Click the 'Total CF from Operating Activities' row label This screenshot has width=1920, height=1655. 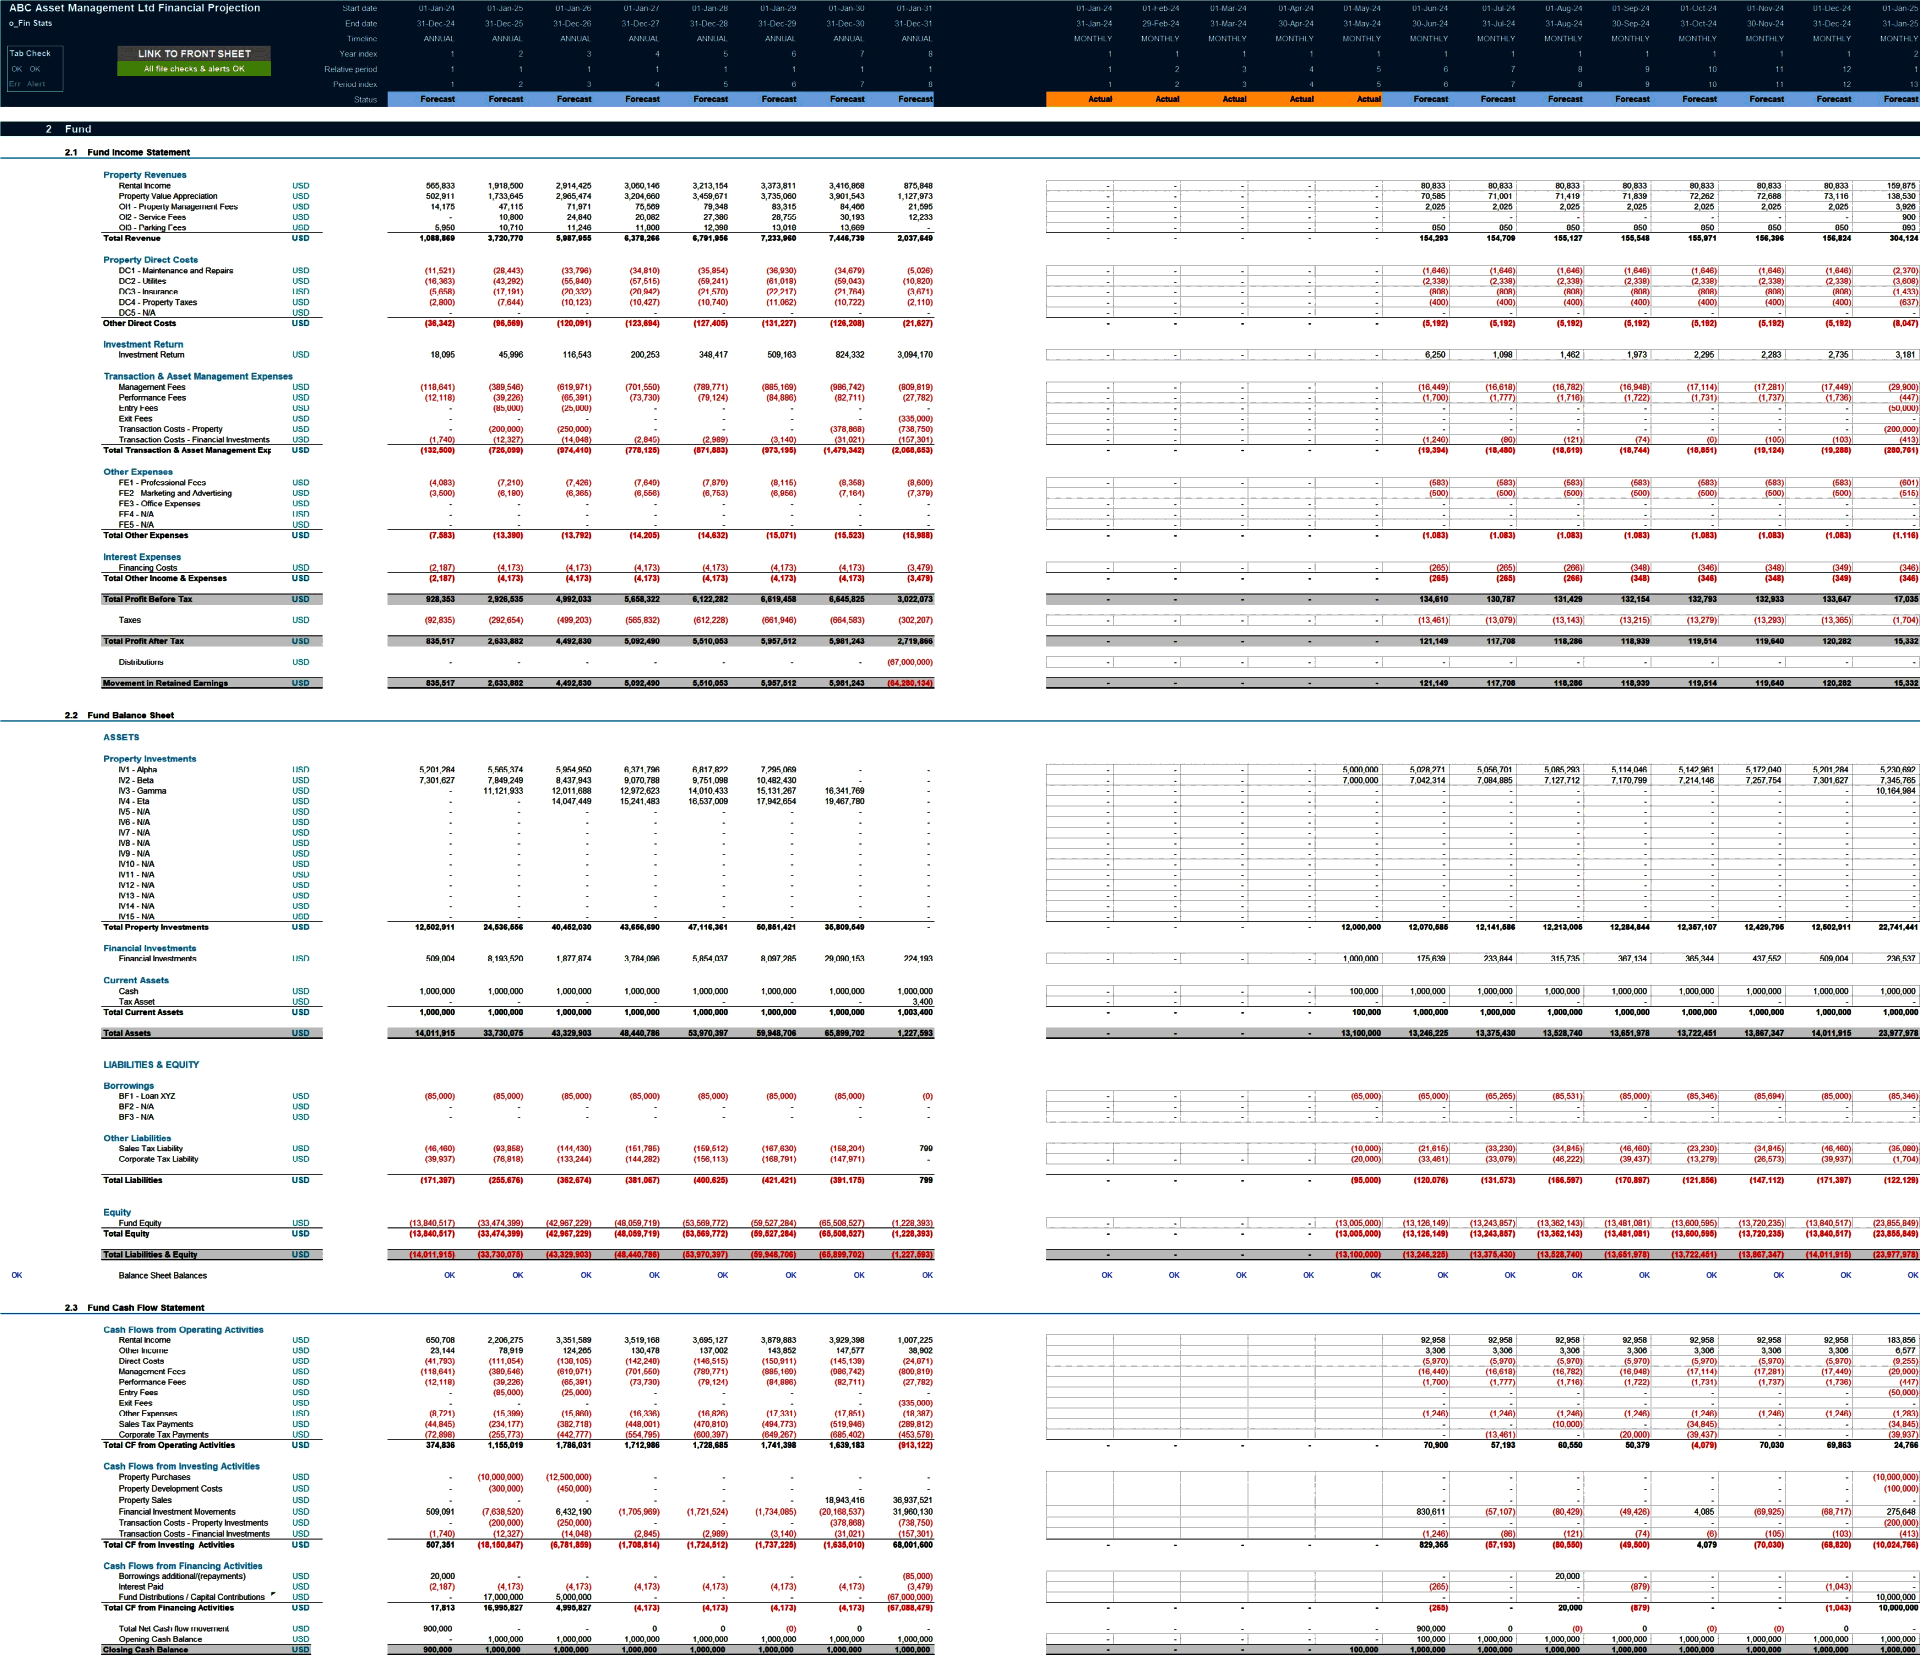click(x=169, y=1445)
